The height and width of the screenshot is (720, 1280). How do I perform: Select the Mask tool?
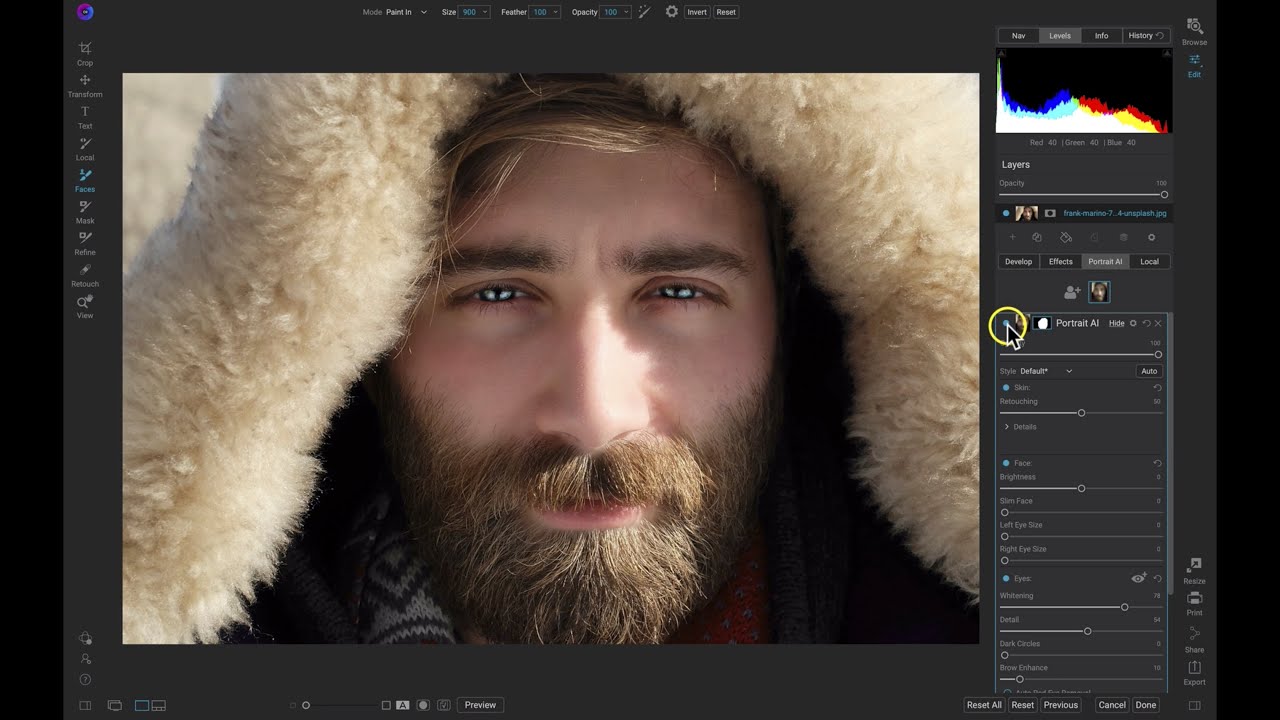tap(85, 211)
